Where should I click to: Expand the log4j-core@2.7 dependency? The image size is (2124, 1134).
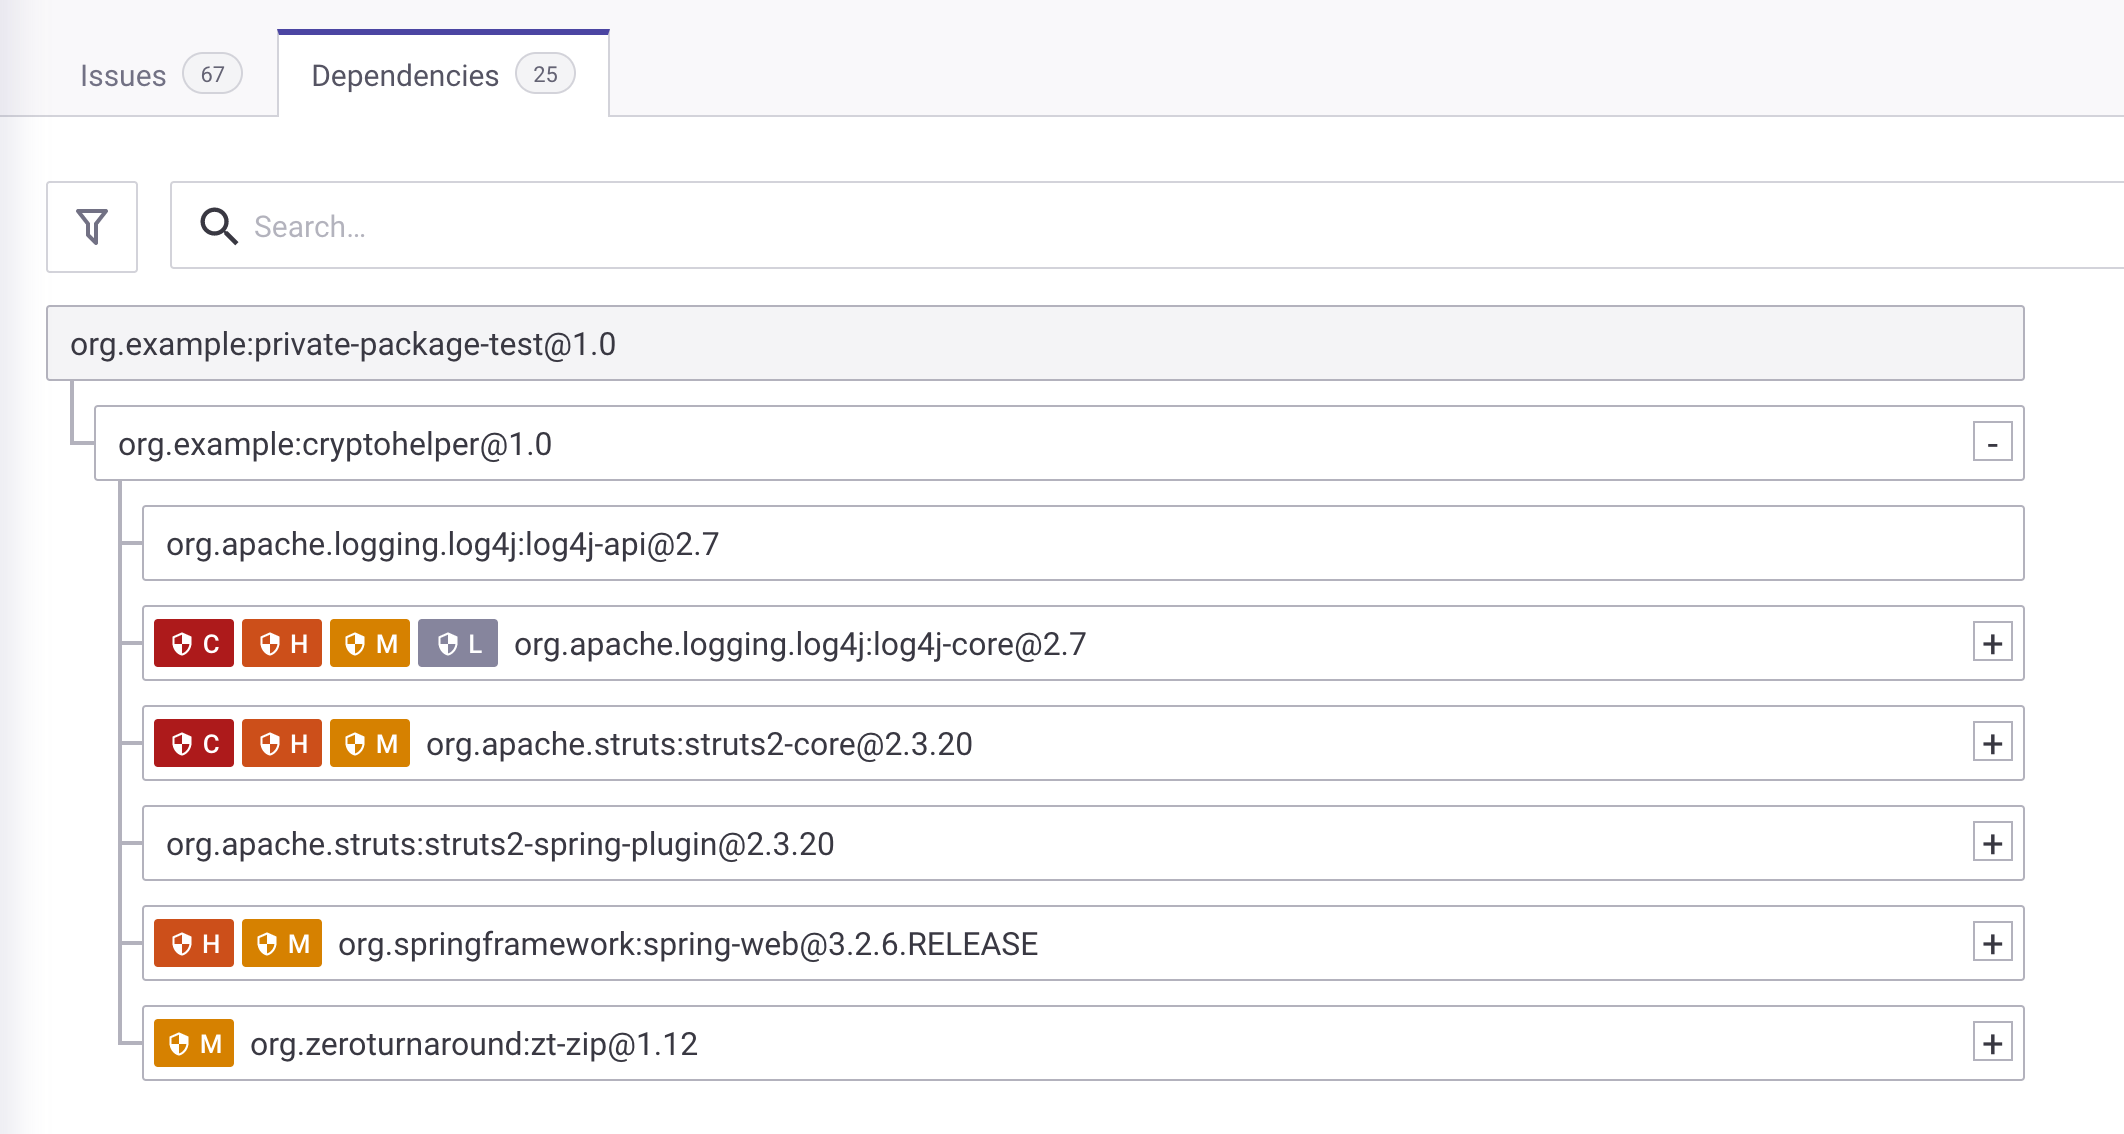click(1992, 643)
